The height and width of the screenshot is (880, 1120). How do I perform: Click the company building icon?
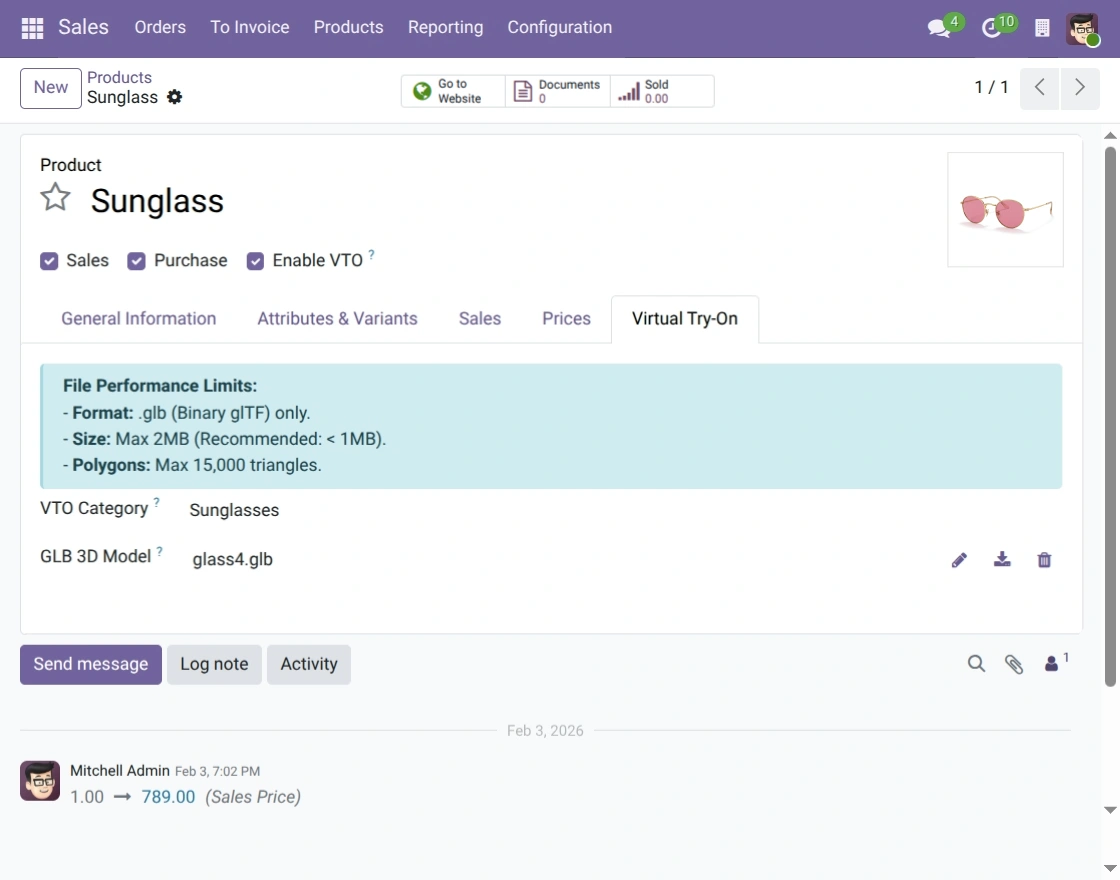coord(1042,28)
